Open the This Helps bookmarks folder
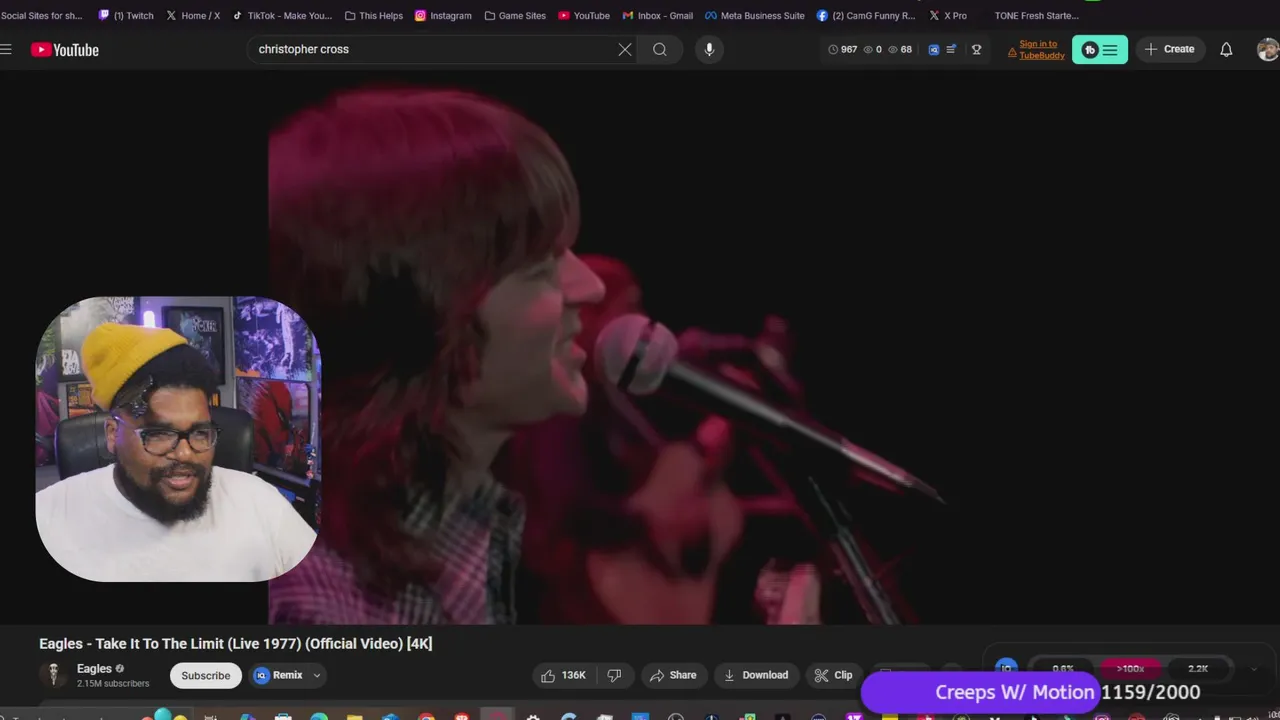1280x720 pixels. coord(374,16)
